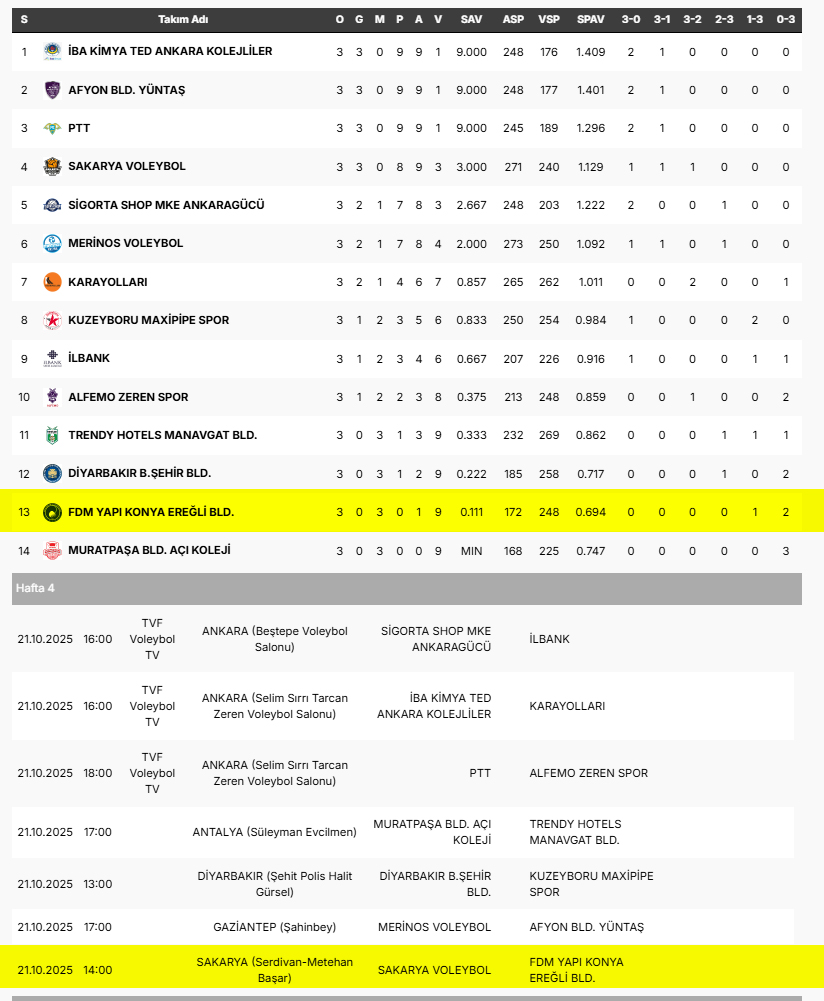Click the SPAV column header

[590, 20]
